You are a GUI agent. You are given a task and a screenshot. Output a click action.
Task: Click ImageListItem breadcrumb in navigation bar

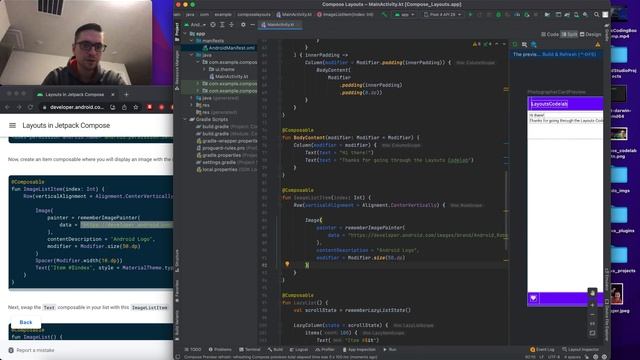pyautogui.click(x=345, y=14)
